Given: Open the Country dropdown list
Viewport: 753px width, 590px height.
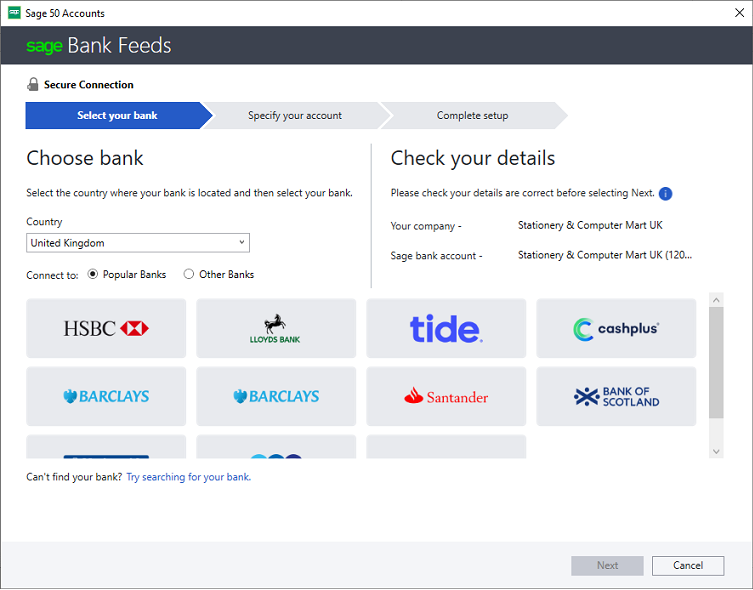Looking at the screenshot, I should [138, 243].
